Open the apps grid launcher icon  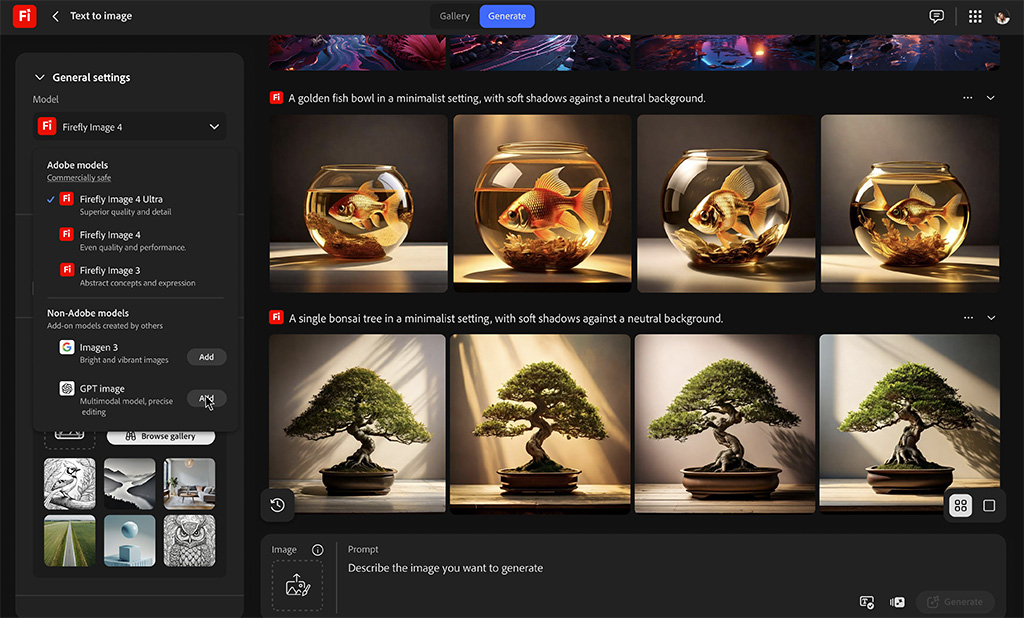point(975,16)
